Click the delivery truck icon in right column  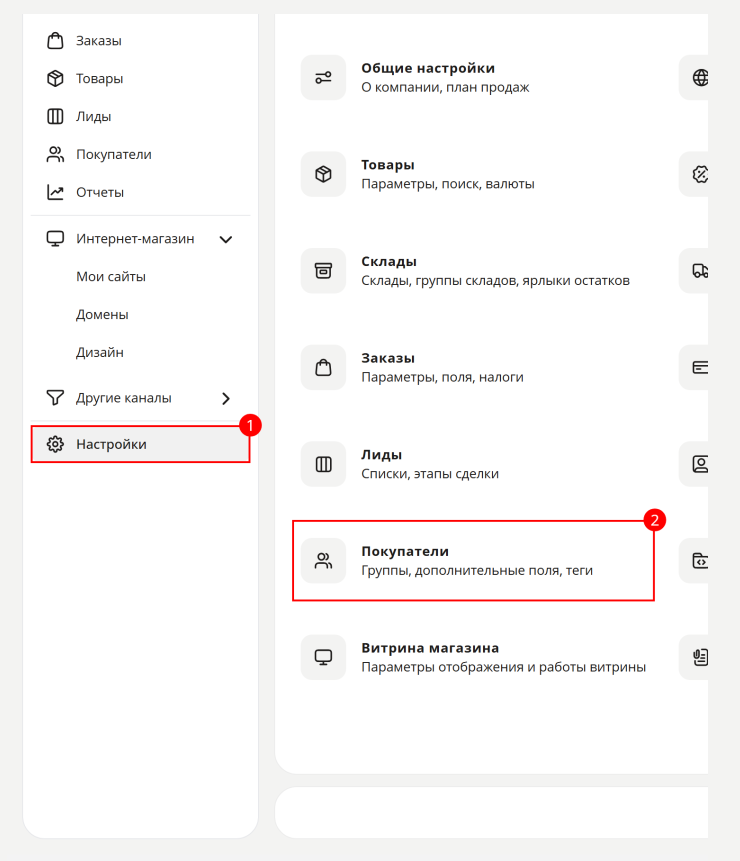point(699,271)
